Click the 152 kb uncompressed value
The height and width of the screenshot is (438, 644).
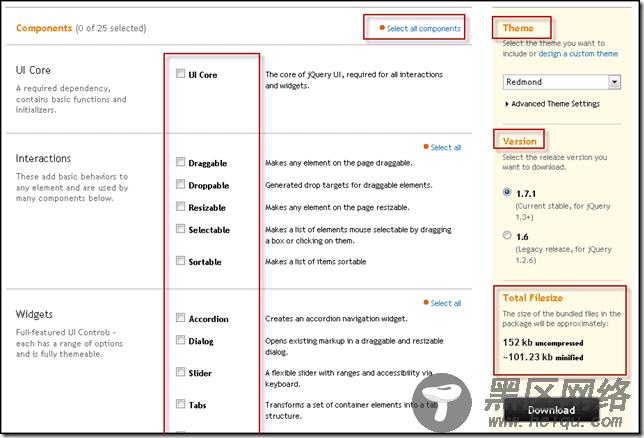543,342
